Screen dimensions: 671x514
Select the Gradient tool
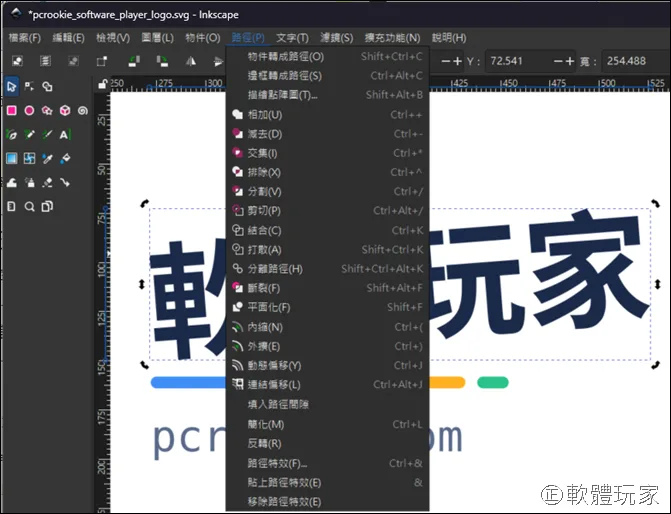pyautogui.click(x=12, y=159)
